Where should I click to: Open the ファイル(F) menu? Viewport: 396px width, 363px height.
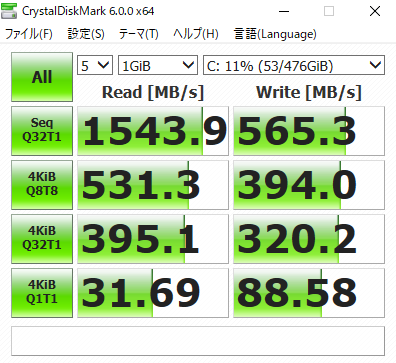(29, 34)
